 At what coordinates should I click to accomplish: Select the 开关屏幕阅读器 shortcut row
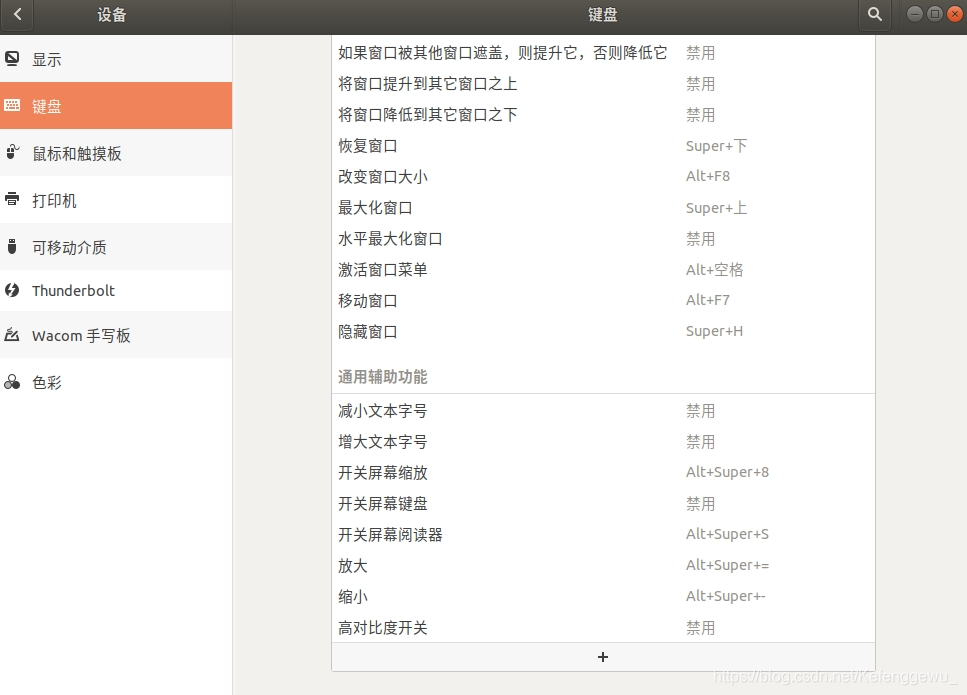[603, 535]
